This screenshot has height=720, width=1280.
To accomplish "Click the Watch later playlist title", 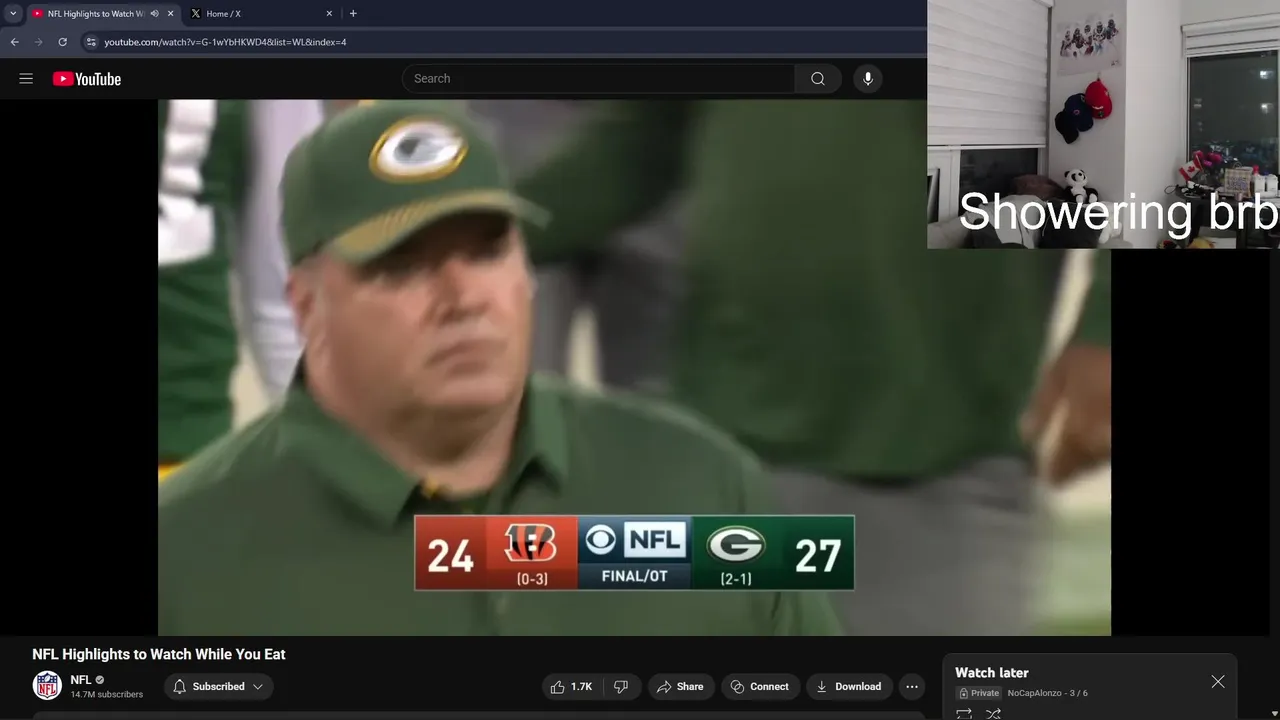I will (992, 673).
